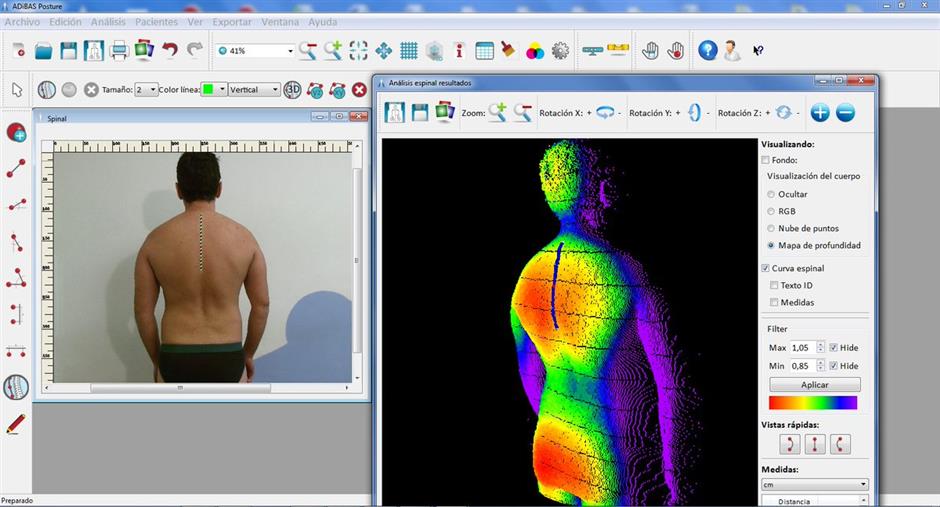This screenshot has width=940, height=507.
Task: Toggle the Hide checkbox next to Max
Action: pos(833,348)
